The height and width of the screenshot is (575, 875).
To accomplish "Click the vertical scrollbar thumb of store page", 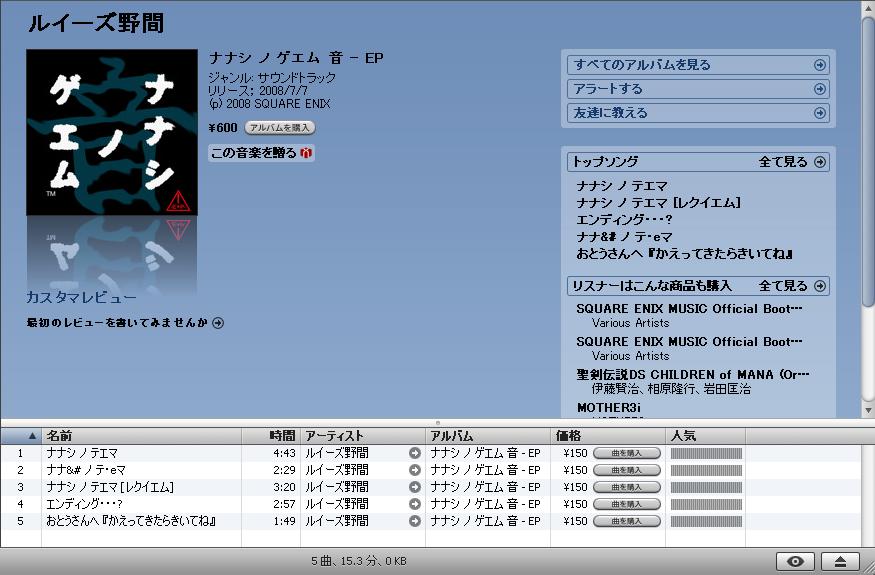I will (868, 162).
